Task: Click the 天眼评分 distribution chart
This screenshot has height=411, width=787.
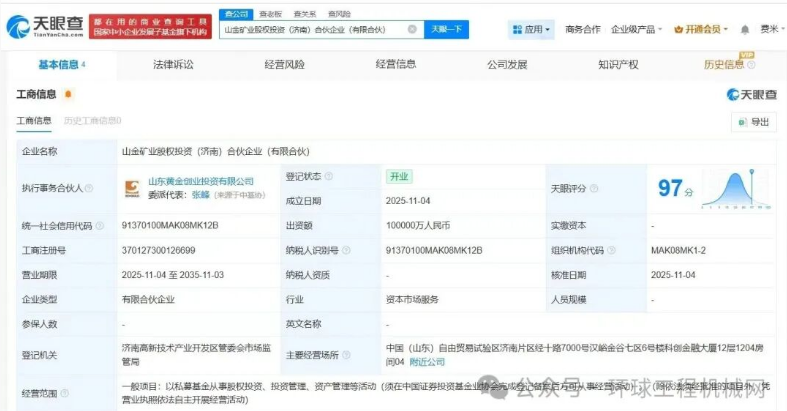Action: pos(735,187)
